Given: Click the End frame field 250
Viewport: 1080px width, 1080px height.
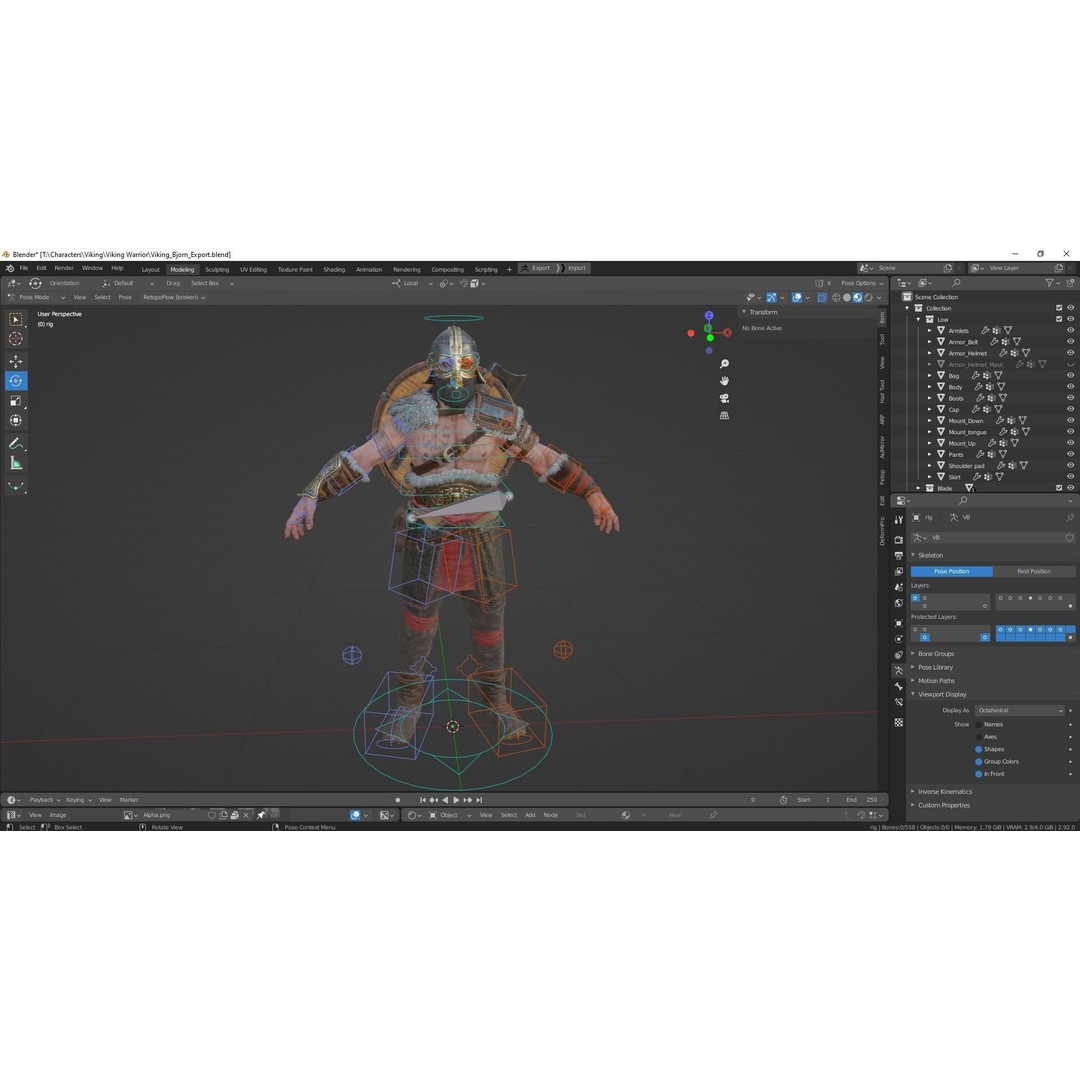Looking at the screenshot, I should 863,800.
